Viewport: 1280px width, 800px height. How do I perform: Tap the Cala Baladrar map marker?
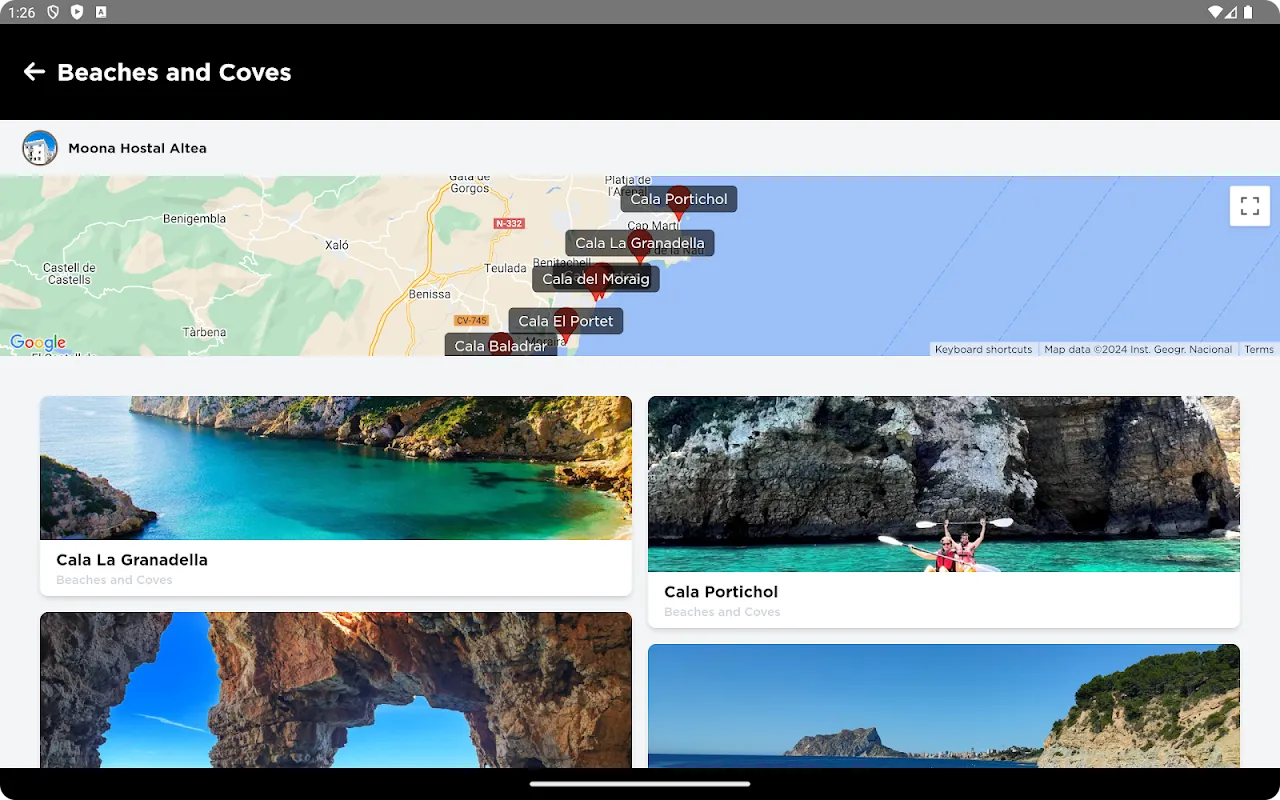click(x=500, y=346)
